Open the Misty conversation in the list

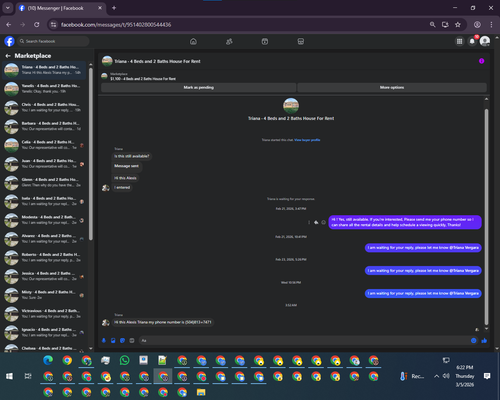tap(44, 295)
